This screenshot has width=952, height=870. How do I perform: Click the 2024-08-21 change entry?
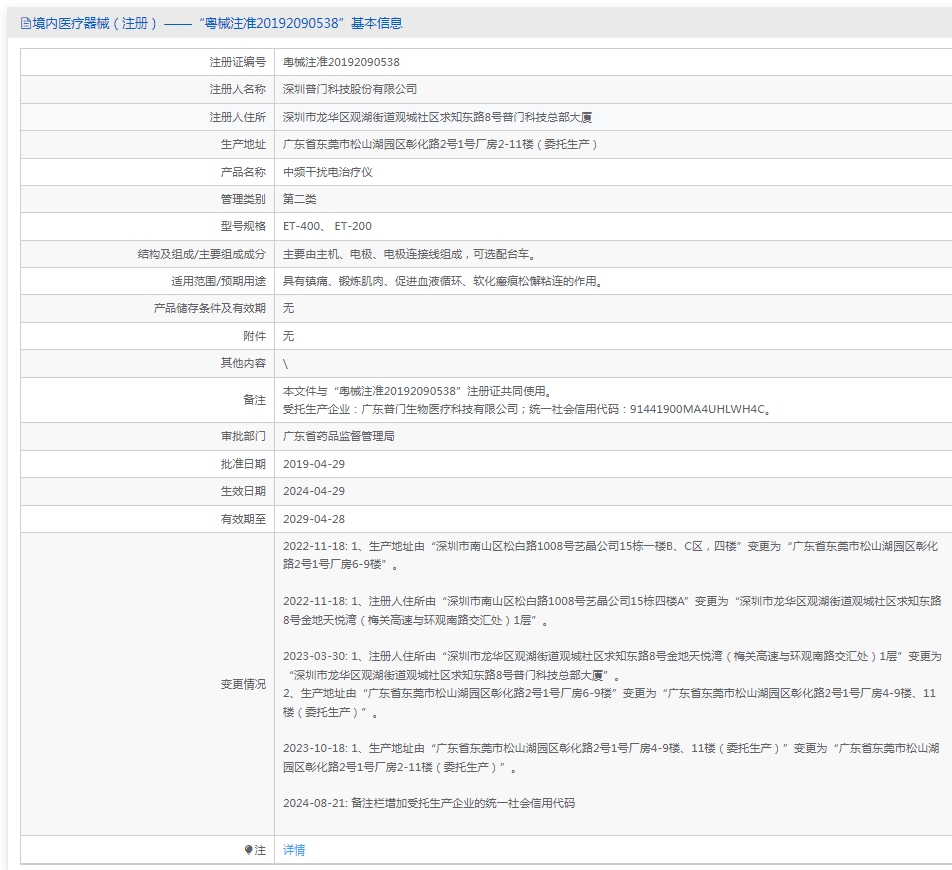click(x=429, y=803)
